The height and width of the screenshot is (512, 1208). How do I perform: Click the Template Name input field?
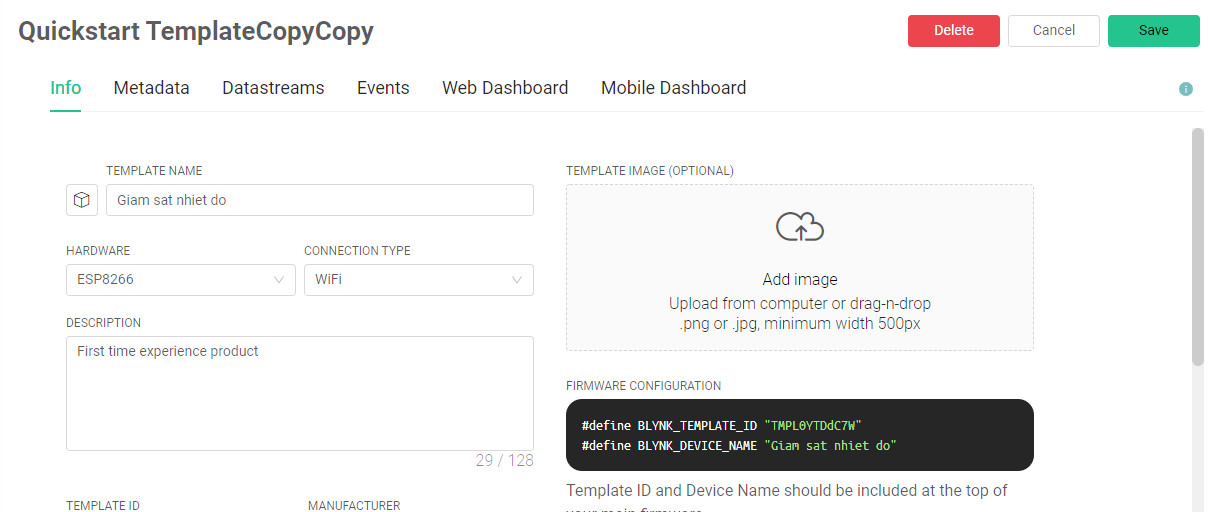tap(320, 200)
